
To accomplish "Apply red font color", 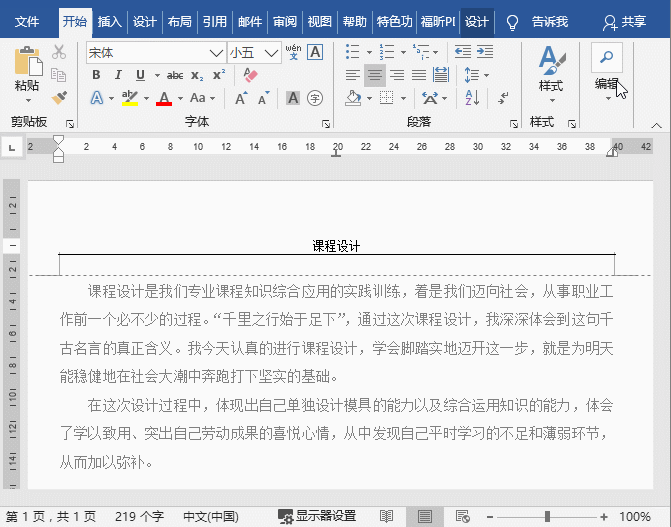I will coord(164,98).
